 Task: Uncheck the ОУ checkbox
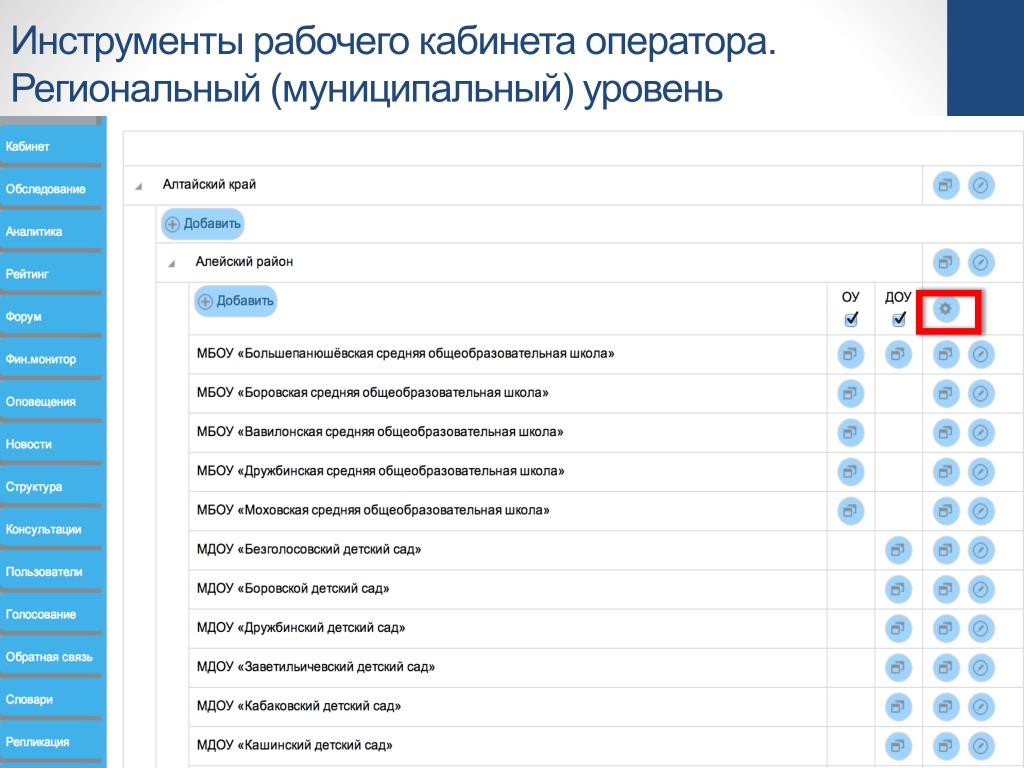coord(851,319)
